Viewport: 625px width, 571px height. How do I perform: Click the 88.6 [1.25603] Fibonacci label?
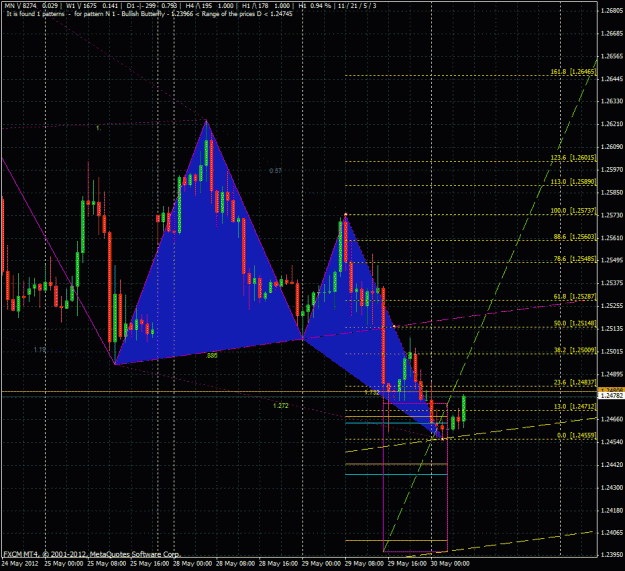575,237
